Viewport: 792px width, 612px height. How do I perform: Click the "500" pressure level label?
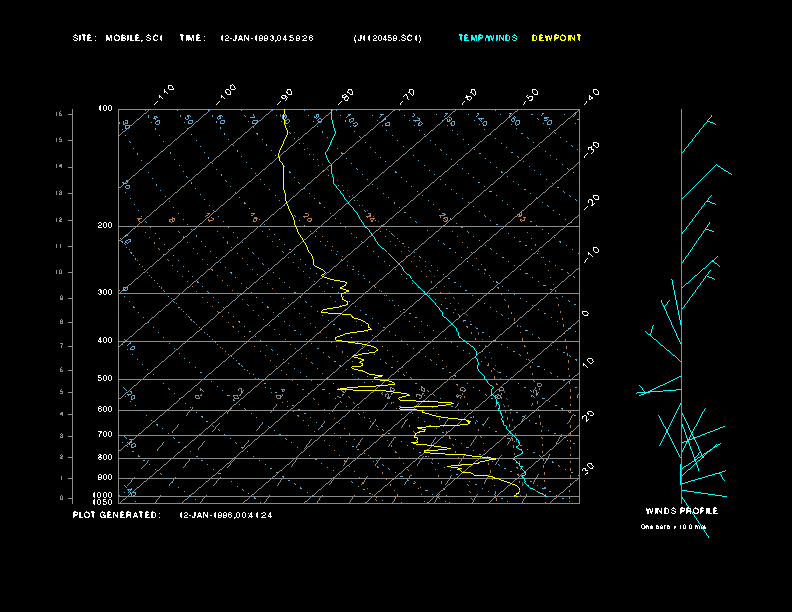click(x=105, y=378)
